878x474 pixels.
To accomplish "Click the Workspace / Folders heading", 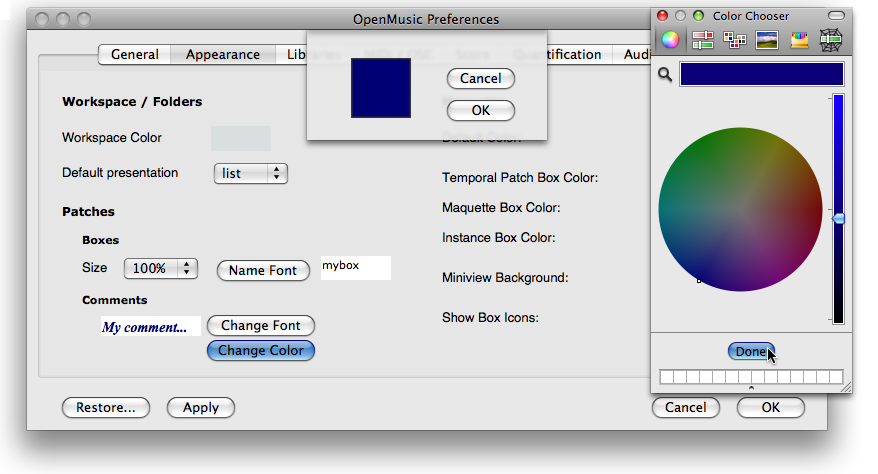I will click(x=132, y=102).
